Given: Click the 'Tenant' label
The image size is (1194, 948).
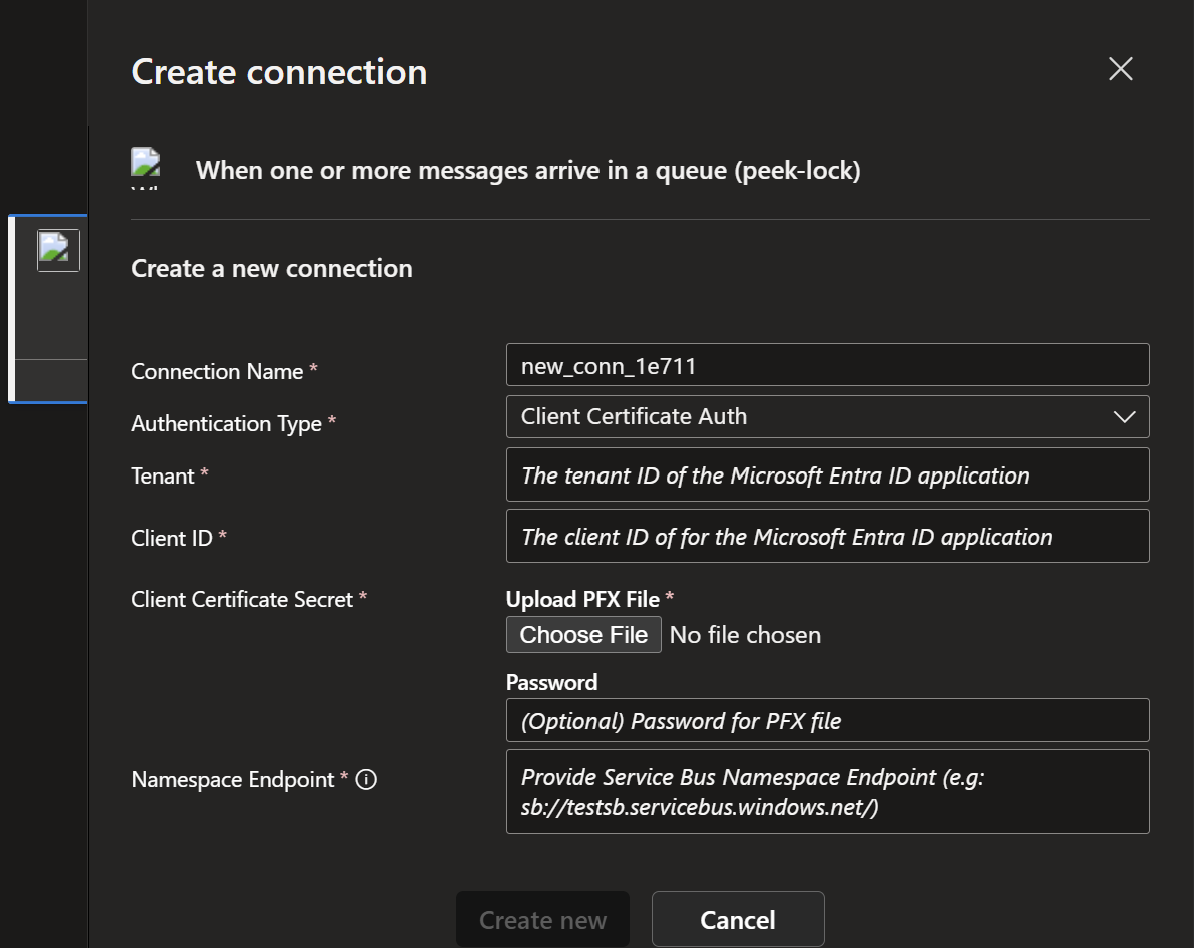Looking at the screenshot, I should point(163,476).
